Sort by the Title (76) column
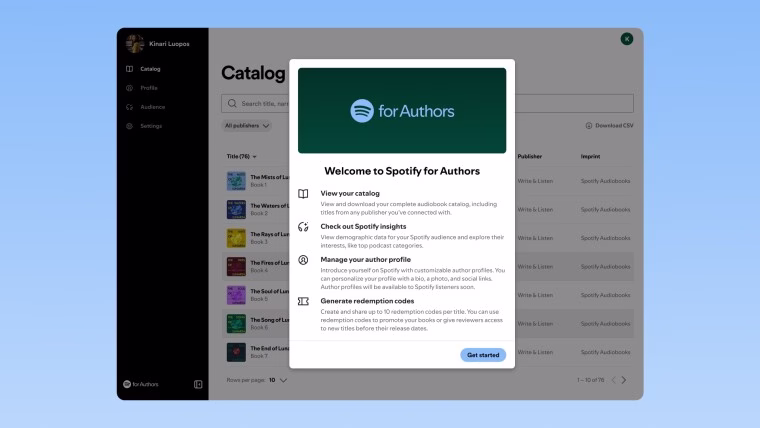Image resolution: width=760 pixels, height=428 pixels. coord(241,157)
